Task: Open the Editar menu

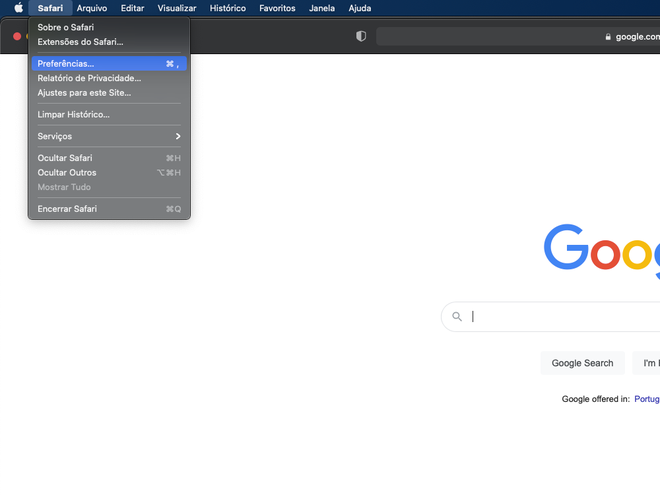Action: click(132, 8)
